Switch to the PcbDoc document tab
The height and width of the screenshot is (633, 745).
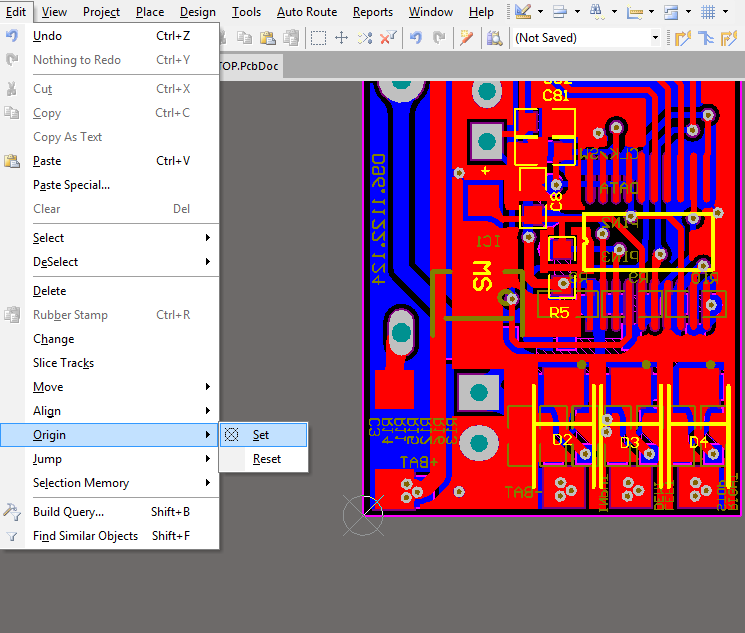pos(251,66)
